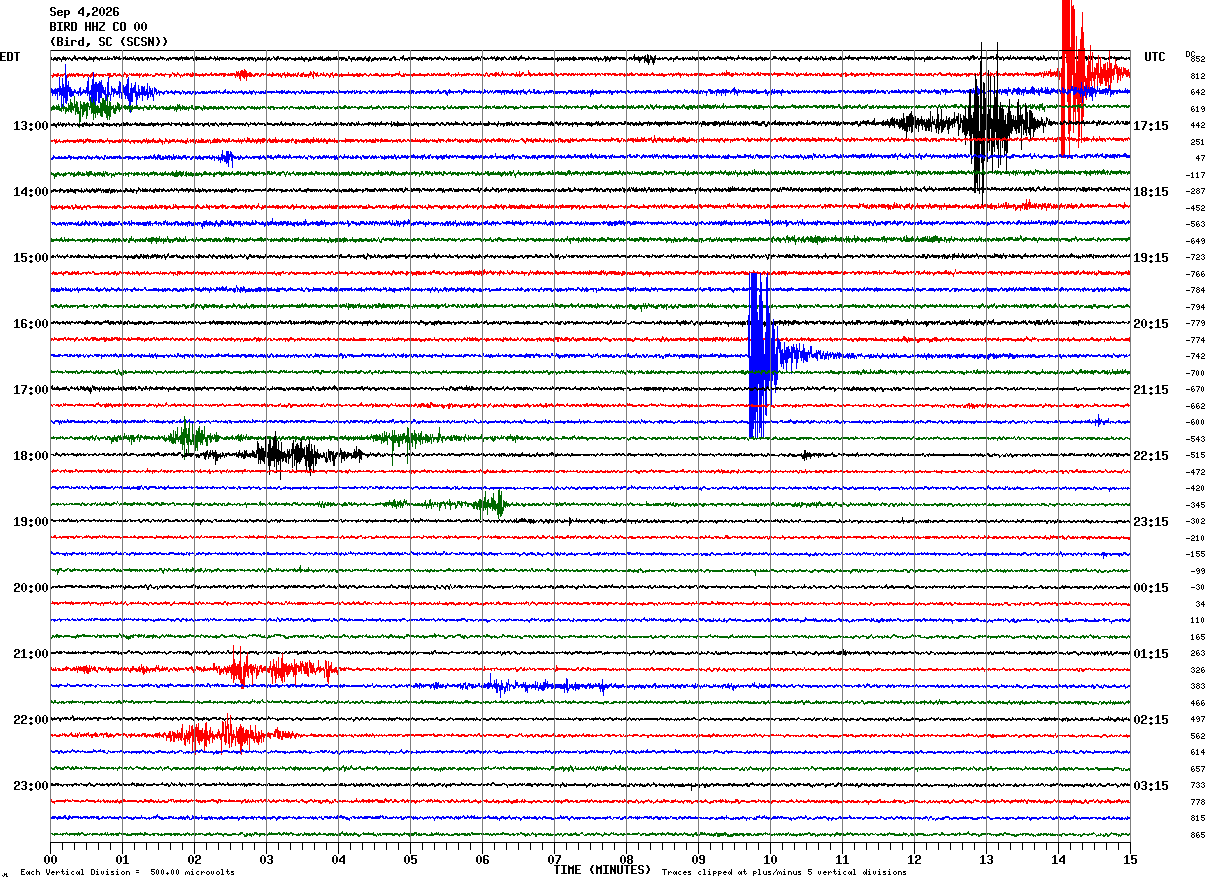Image resolution: width=1210 pixels, height=886 pixels.
Task: Click the green signal burst near minute 6
Action: 490,503
